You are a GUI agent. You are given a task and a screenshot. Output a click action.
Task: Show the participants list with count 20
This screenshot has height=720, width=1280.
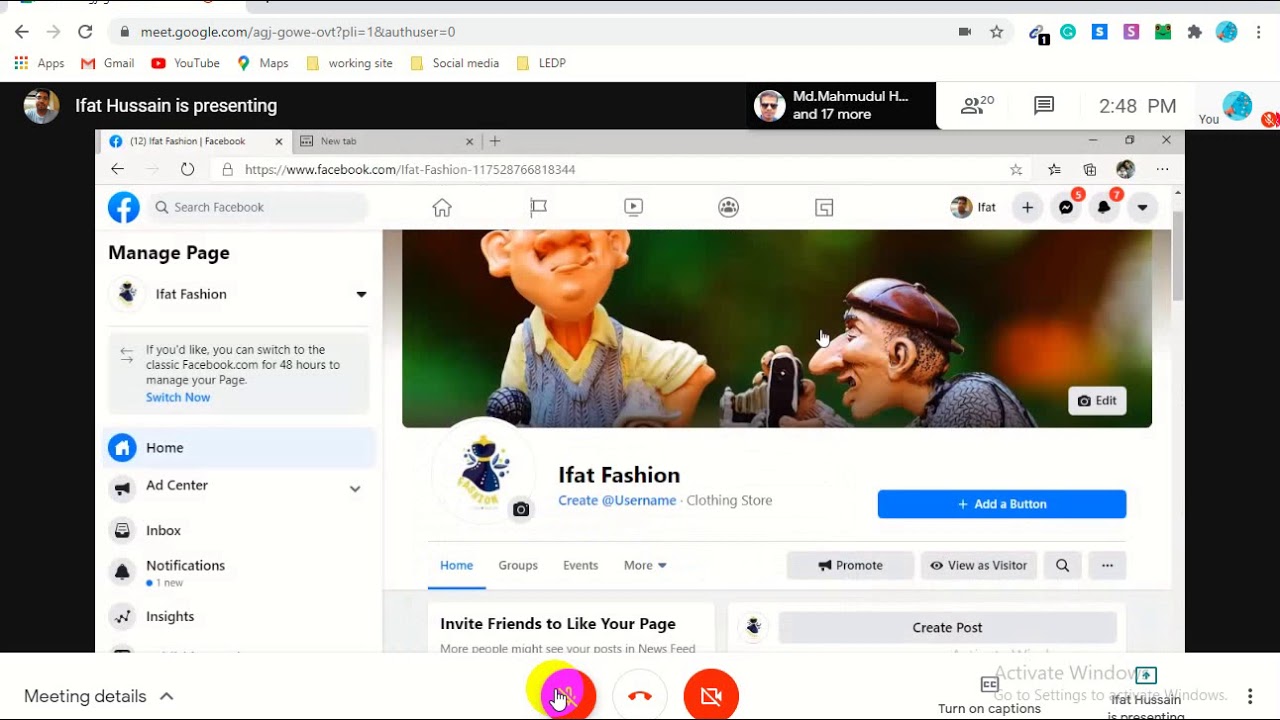click(977, 105)
